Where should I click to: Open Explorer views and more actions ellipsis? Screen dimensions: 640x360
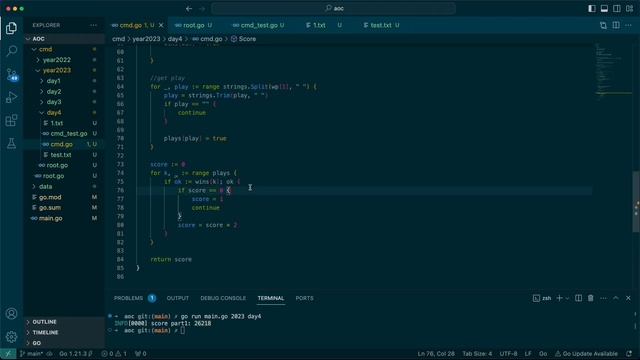tap(93, 25)
